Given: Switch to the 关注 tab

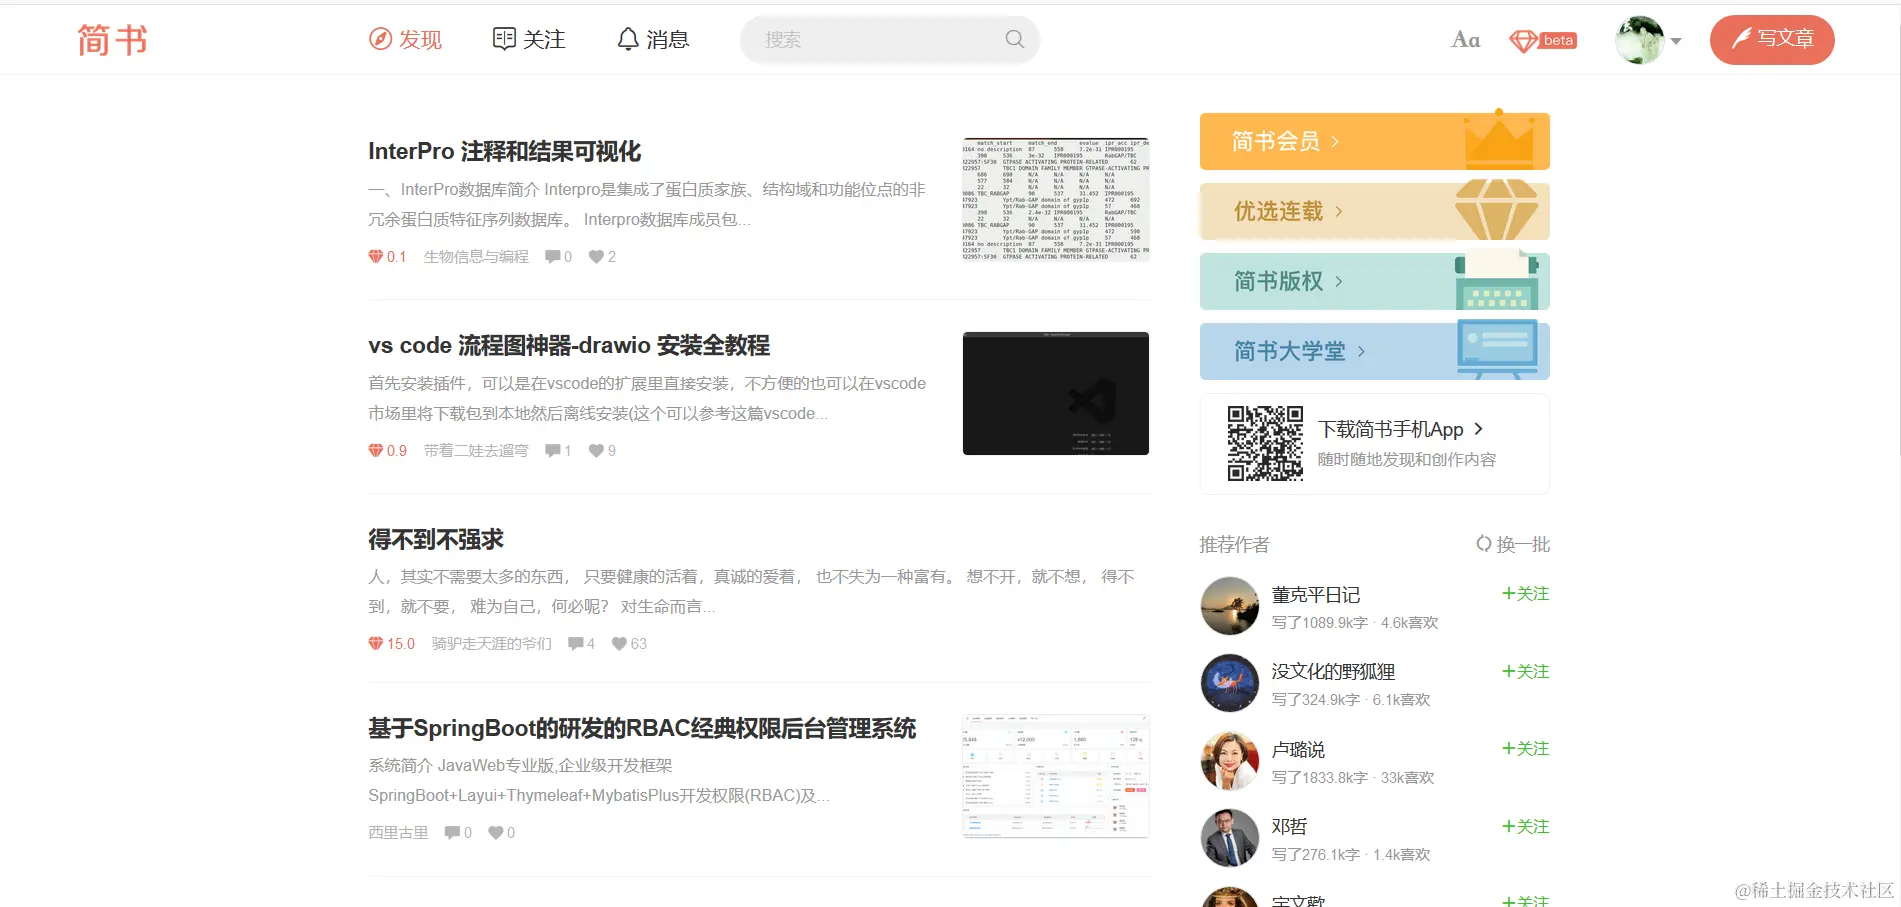Looking at the screenshot, I should point(529,39).
